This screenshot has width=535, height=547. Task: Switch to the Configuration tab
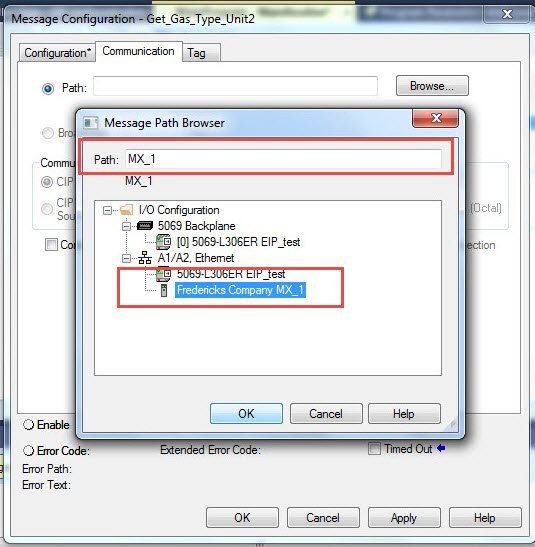tap(58, 53)
